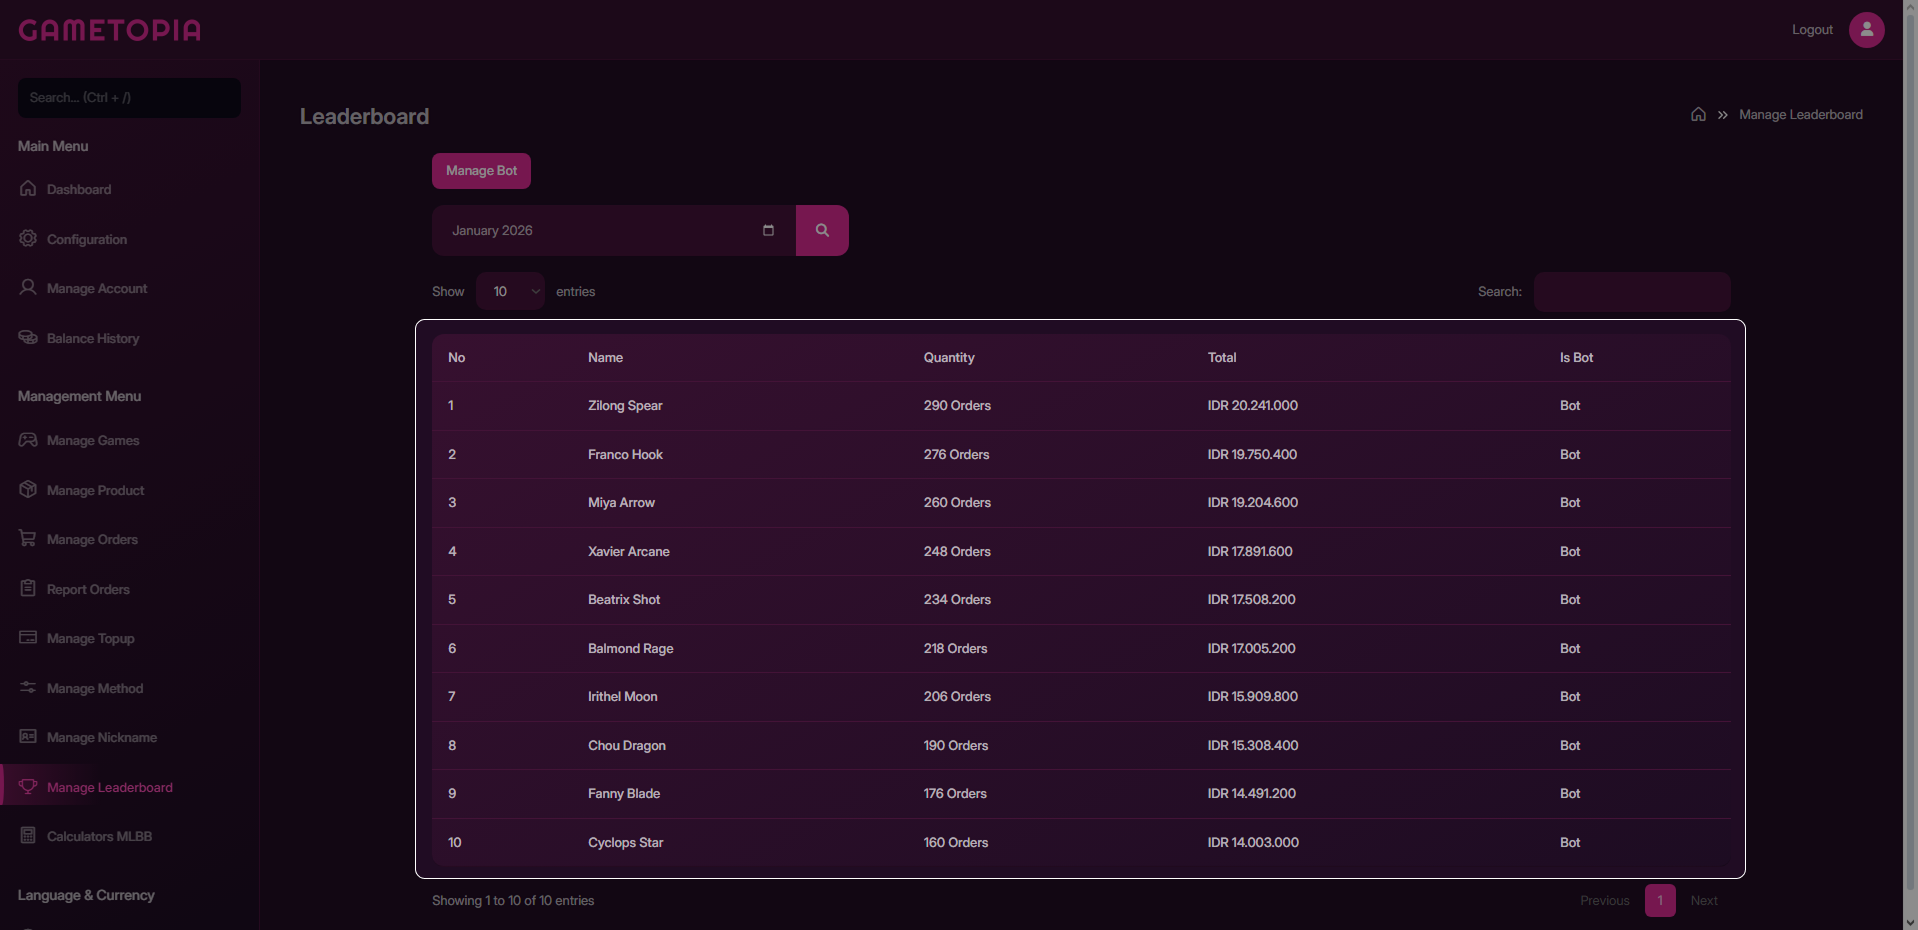Click the IDR 14.491.200 total cell
The image size is (1918, 930).
click(x=1252, y=793)
